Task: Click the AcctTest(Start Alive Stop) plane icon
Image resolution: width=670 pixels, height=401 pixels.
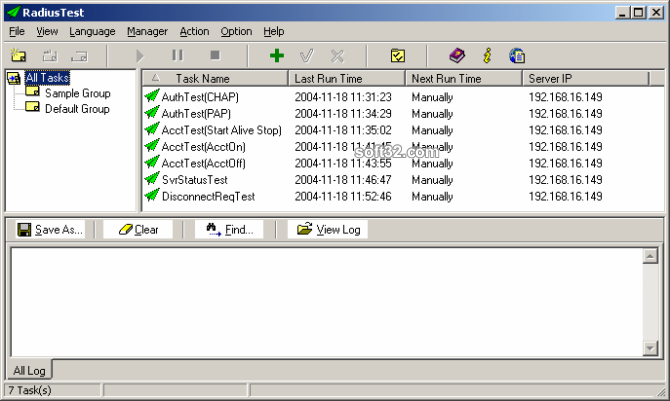Action: [x=152, y=129]
